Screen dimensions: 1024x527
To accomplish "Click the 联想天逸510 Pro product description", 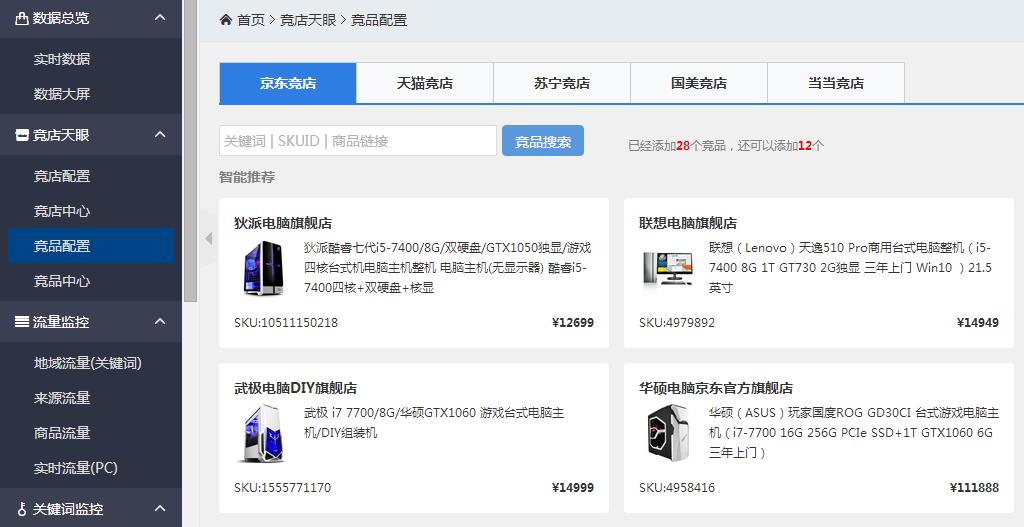I will pyautogui.click(x=850, y=268).
